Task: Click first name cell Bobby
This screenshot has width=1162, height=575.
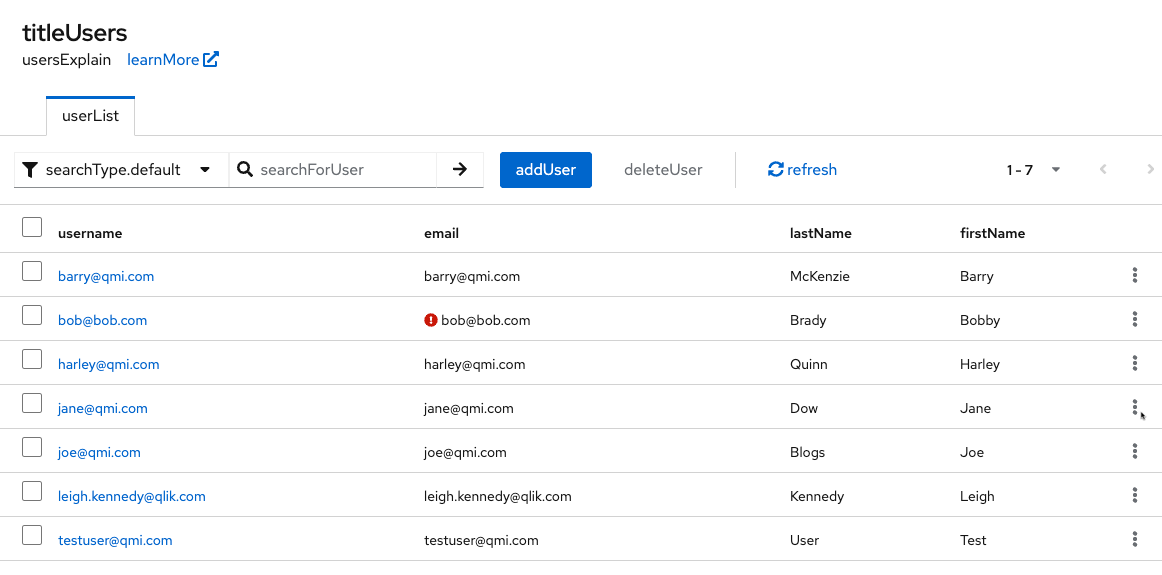Action: tap(980, 320)
